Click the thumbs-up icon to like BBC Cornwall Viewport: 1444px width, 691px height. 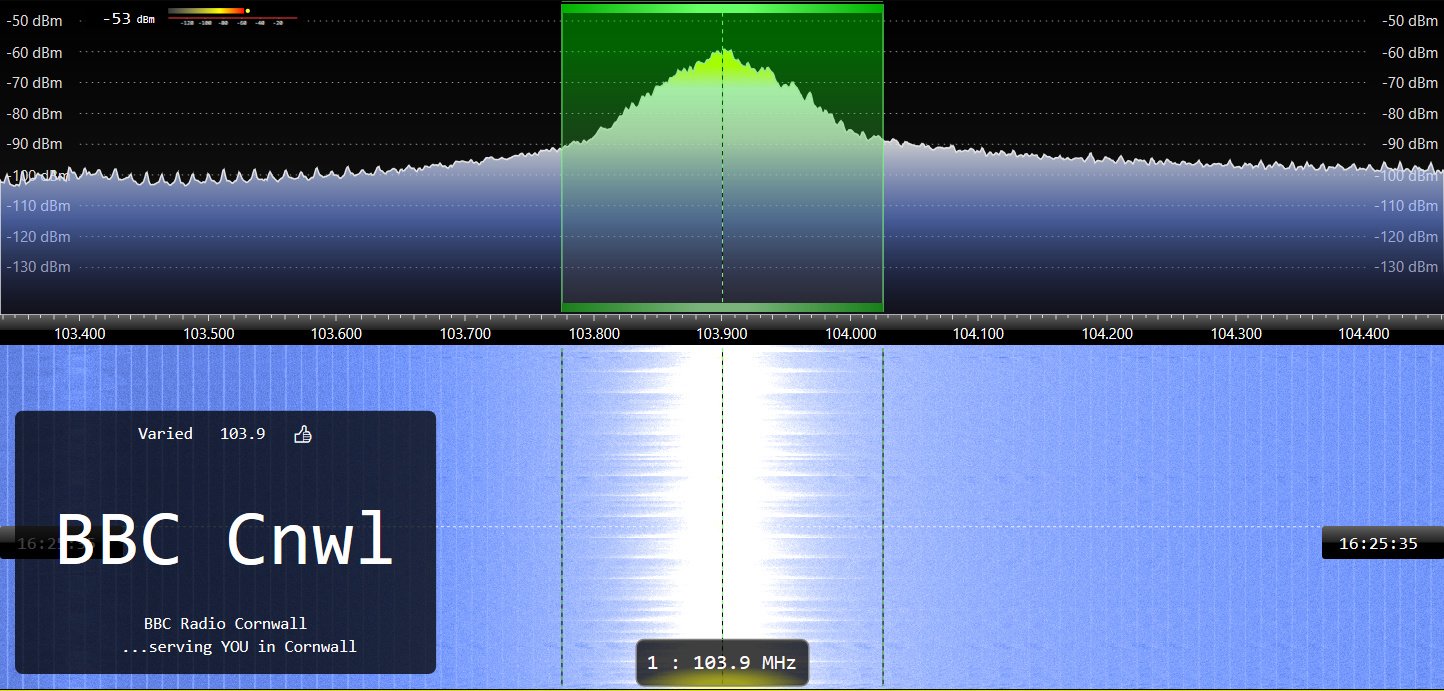tap(303, 434)
